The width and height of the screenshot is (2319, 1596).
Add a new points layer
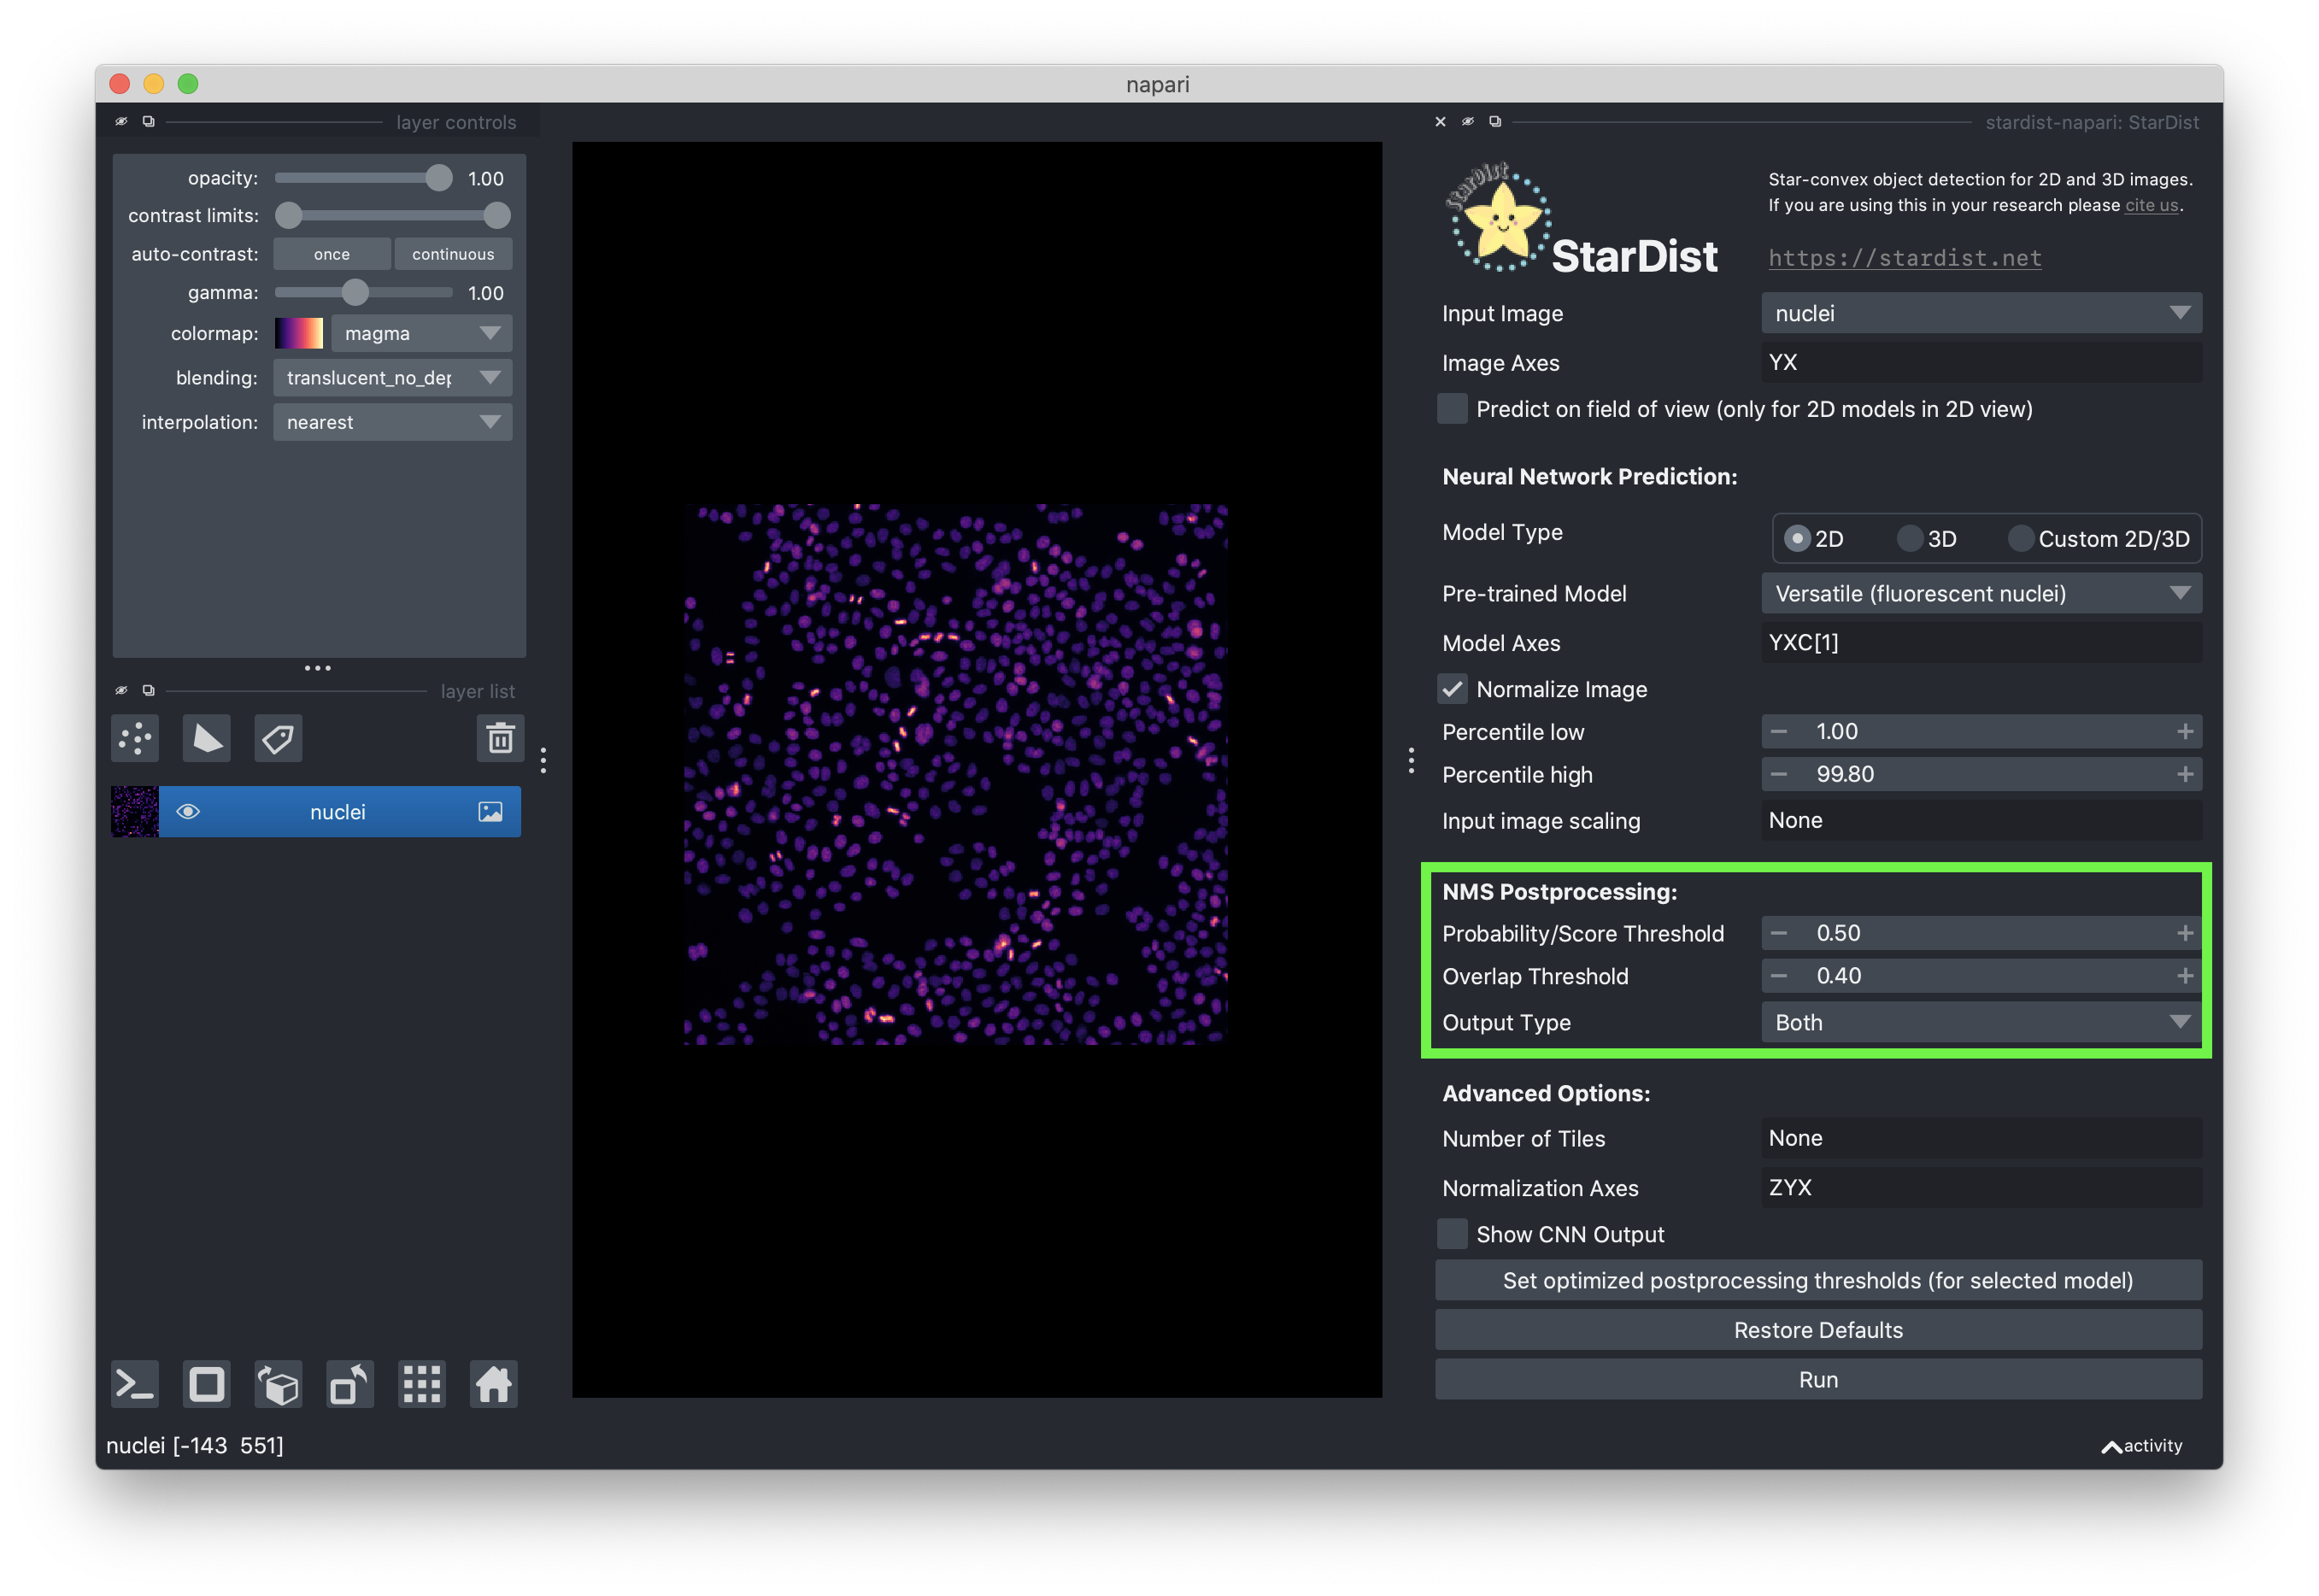[135, 739]
